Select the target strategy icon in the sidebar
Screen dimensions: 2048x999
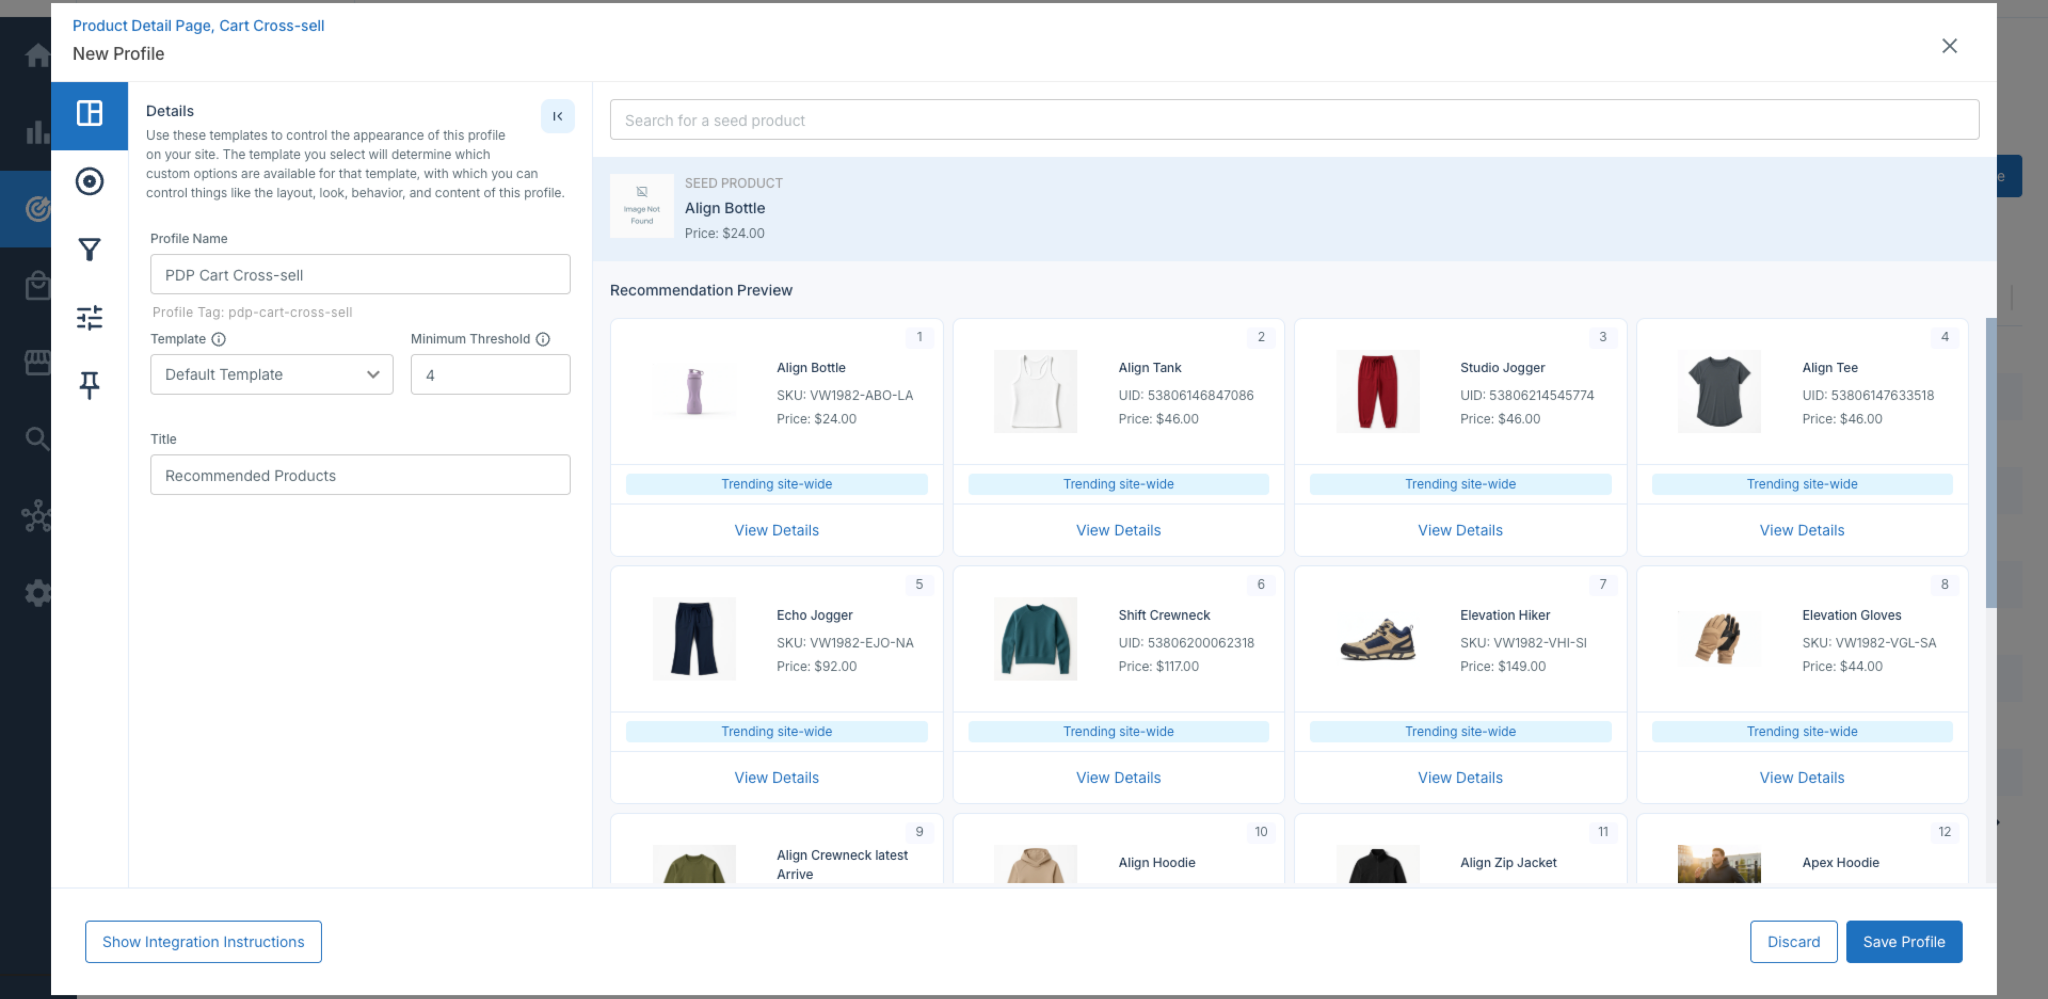click(x=89, y=181)
